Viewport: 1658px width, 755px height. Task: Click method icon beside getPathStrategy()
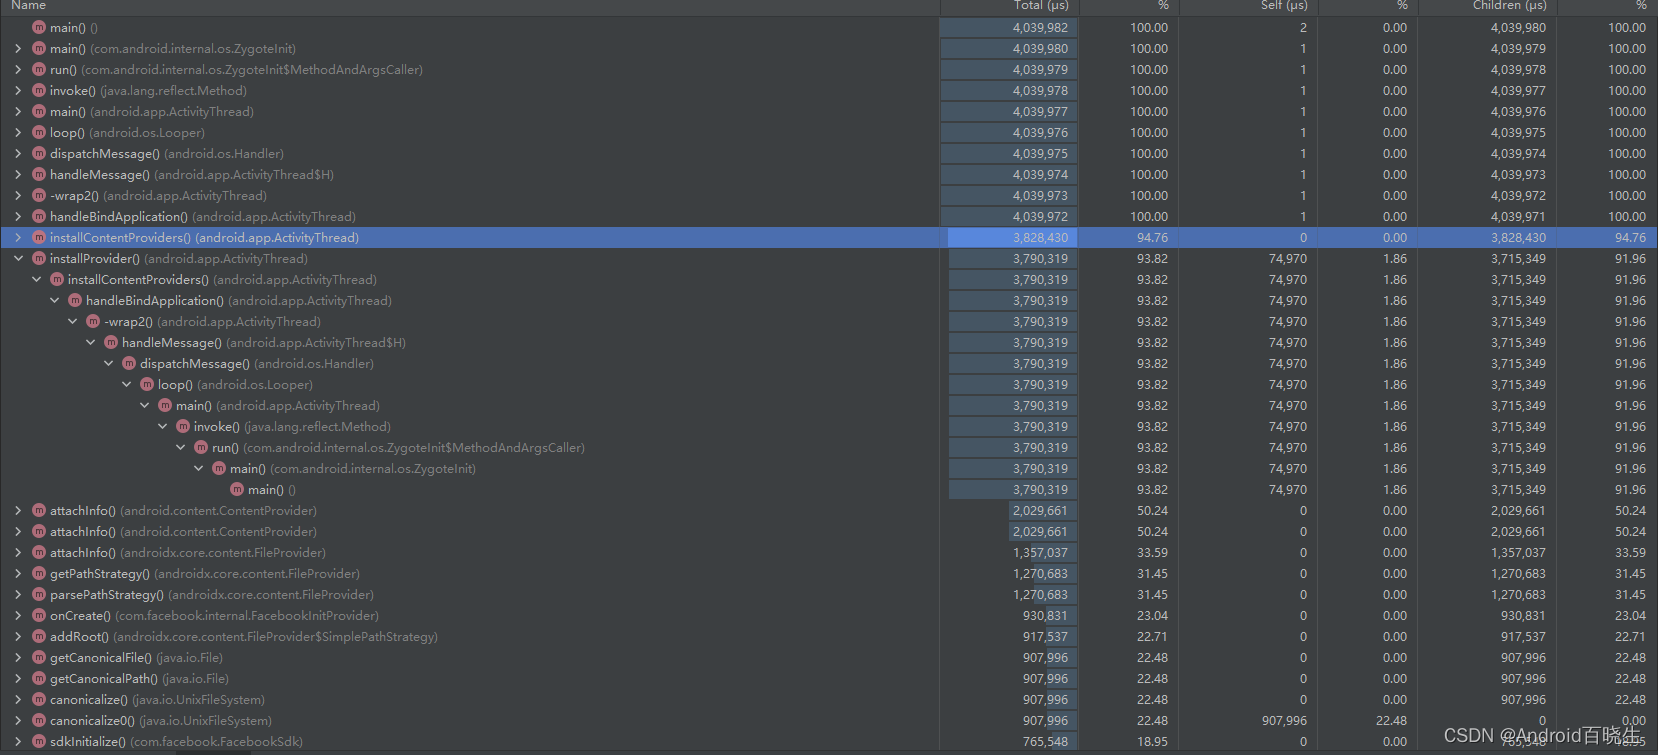click(39, 573)
